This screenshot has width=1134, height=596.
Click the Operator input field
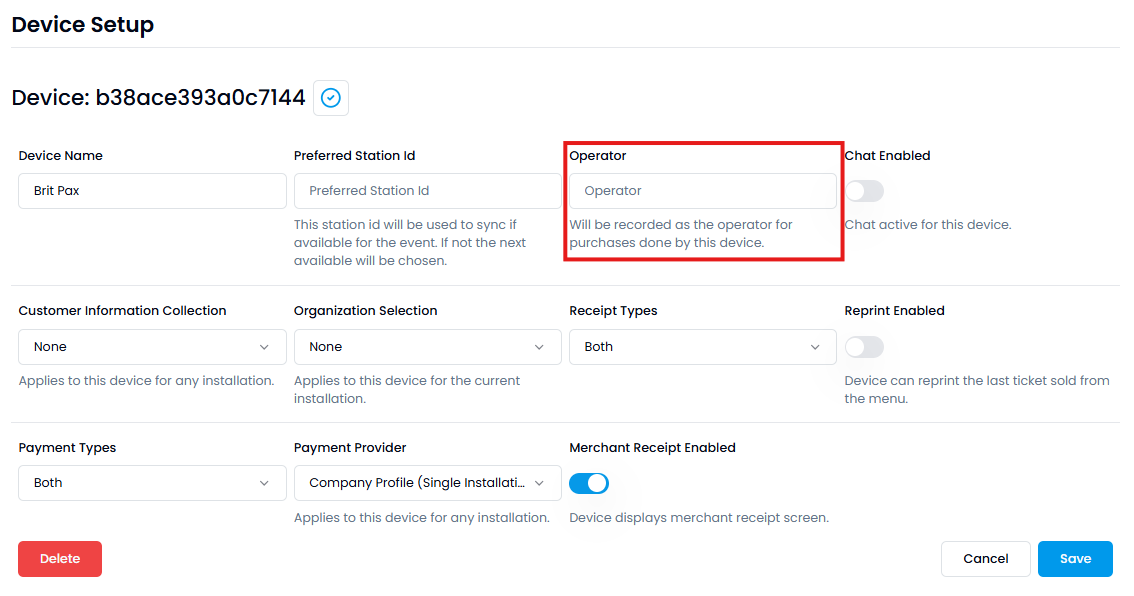click(702, 191)
